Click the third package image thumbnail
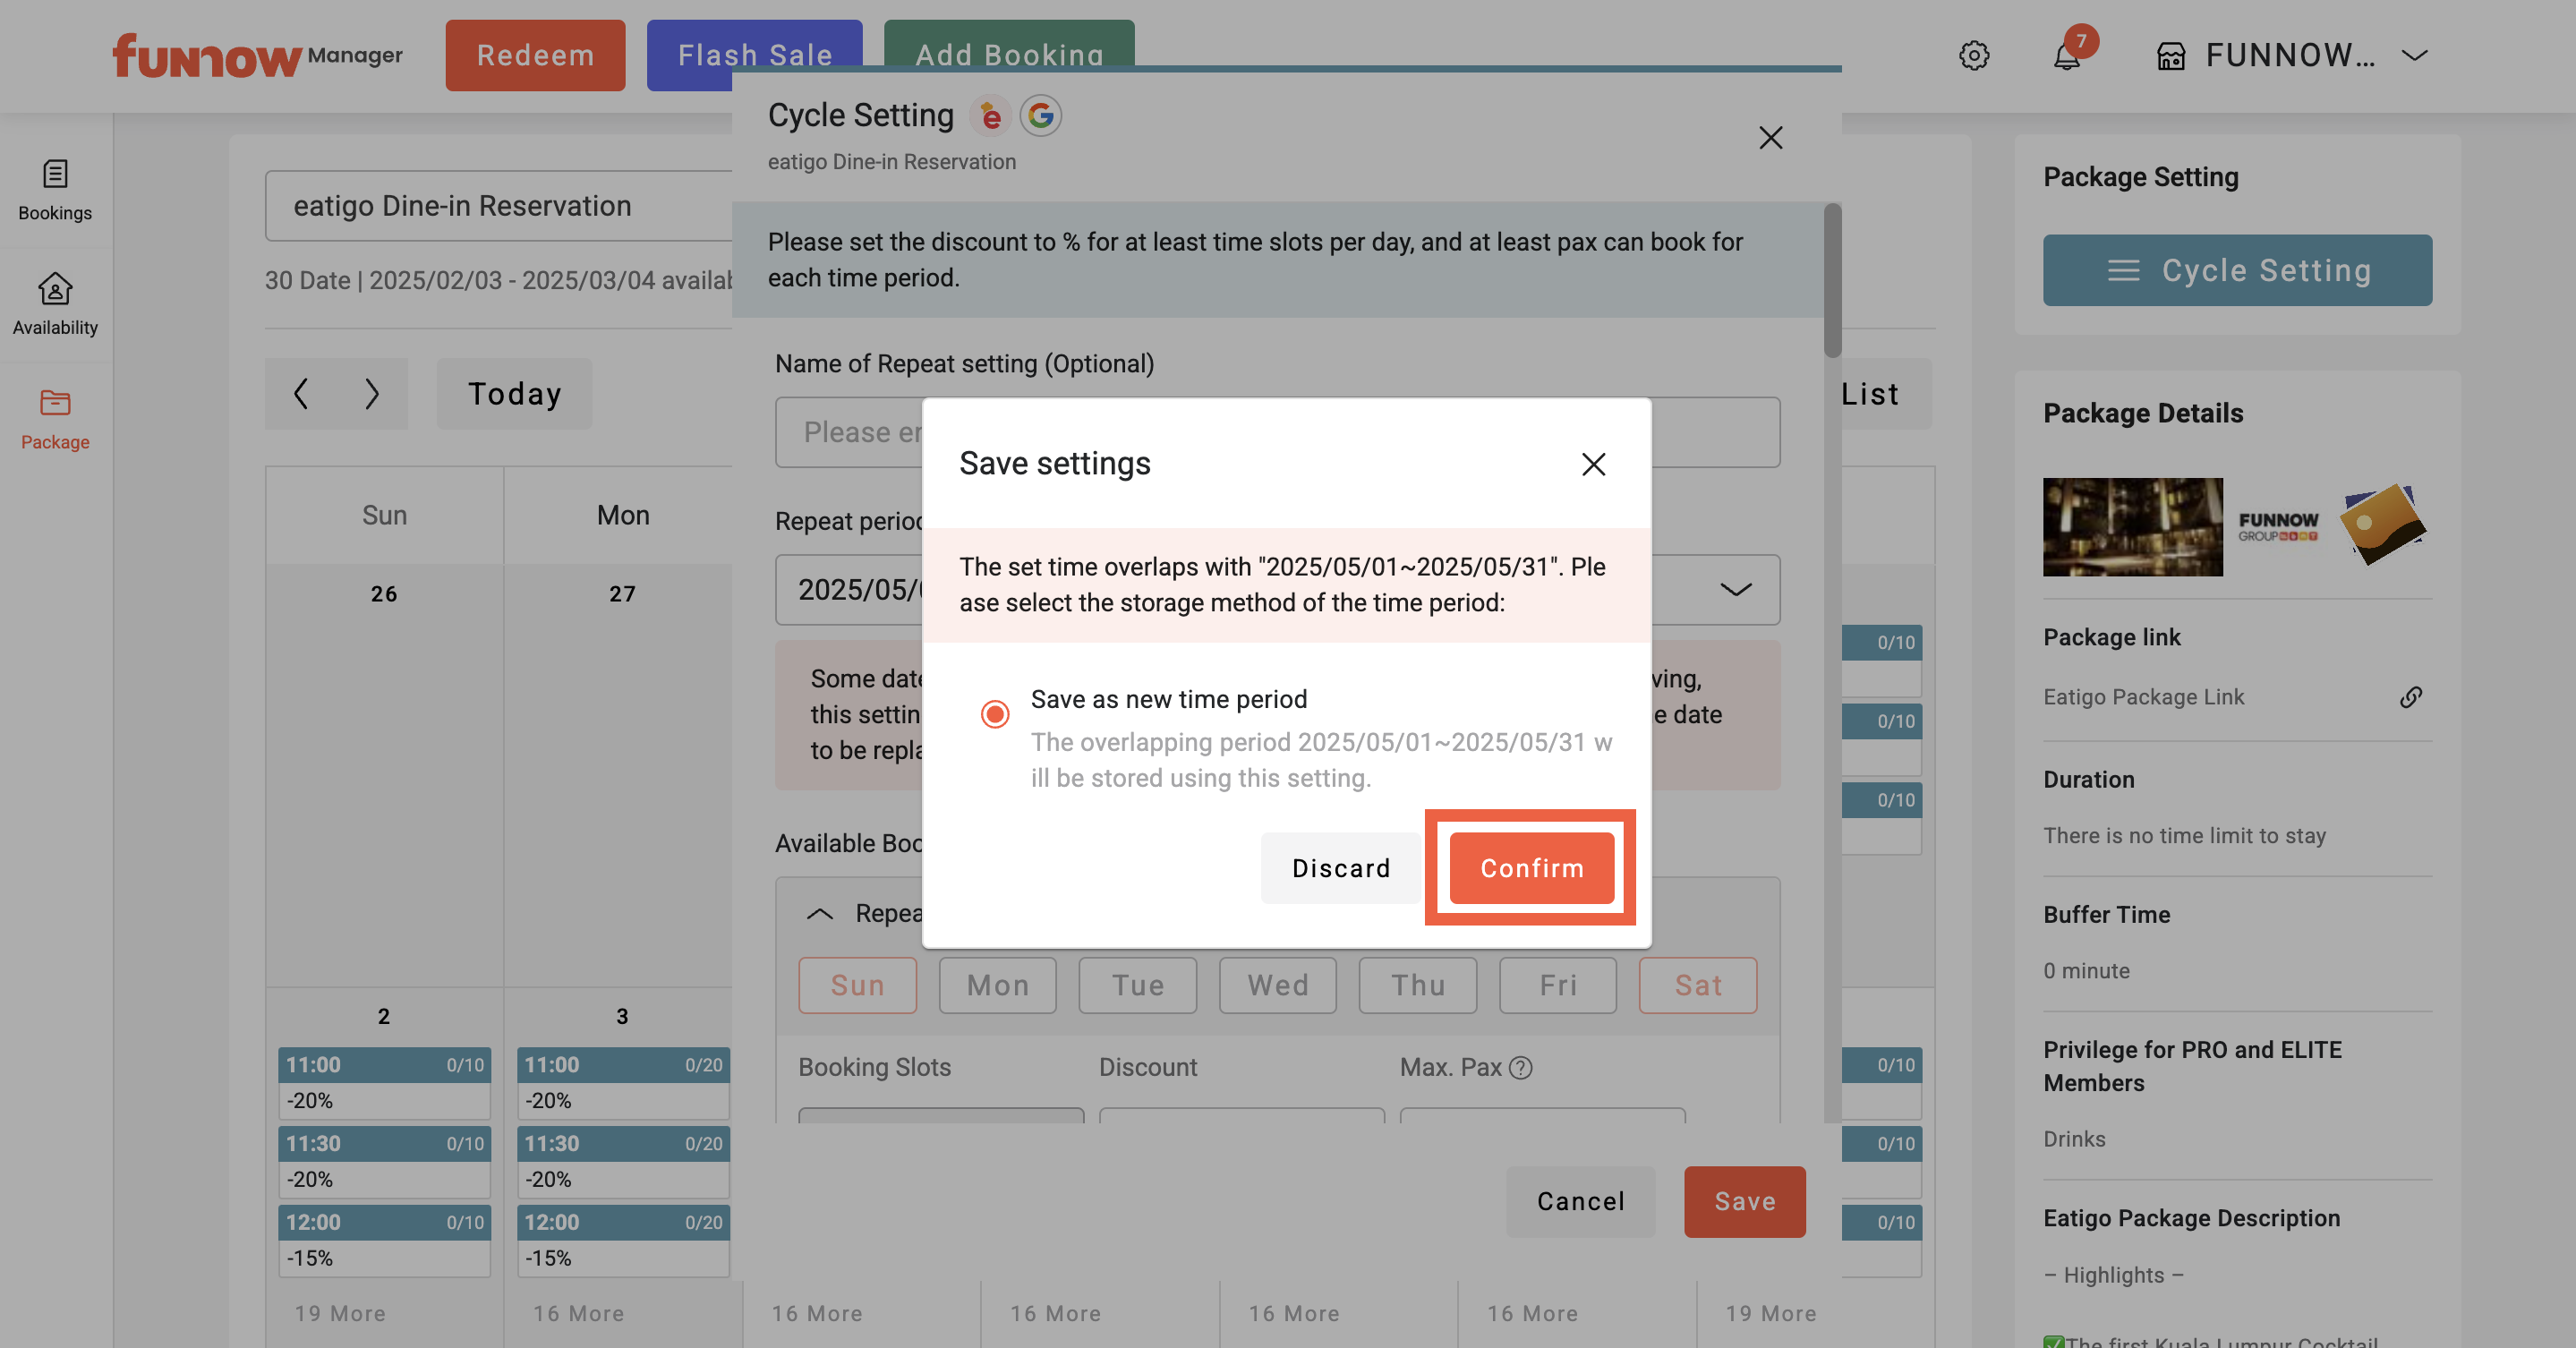The width and height of the screenshot is (2576, 1348). pyautogui.click(x=2383, y=524)
